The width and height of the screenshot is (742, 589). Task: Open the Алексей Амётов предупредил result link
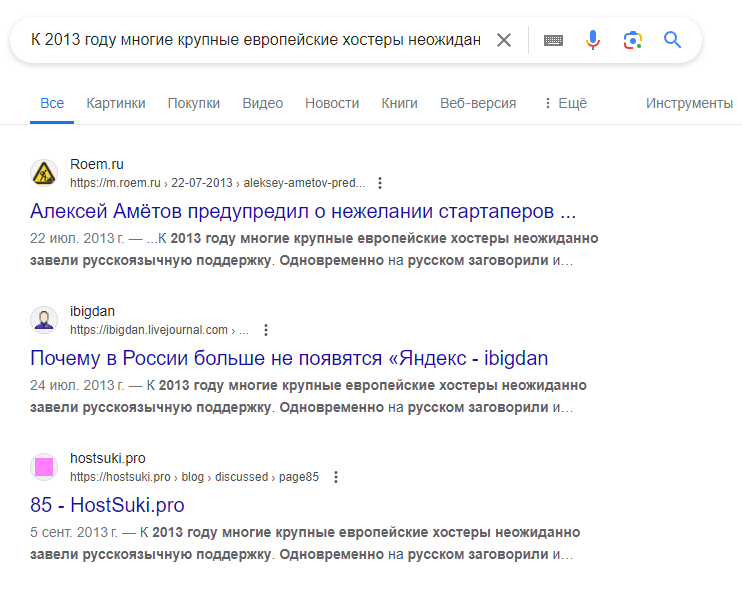(x=303, y=211)
